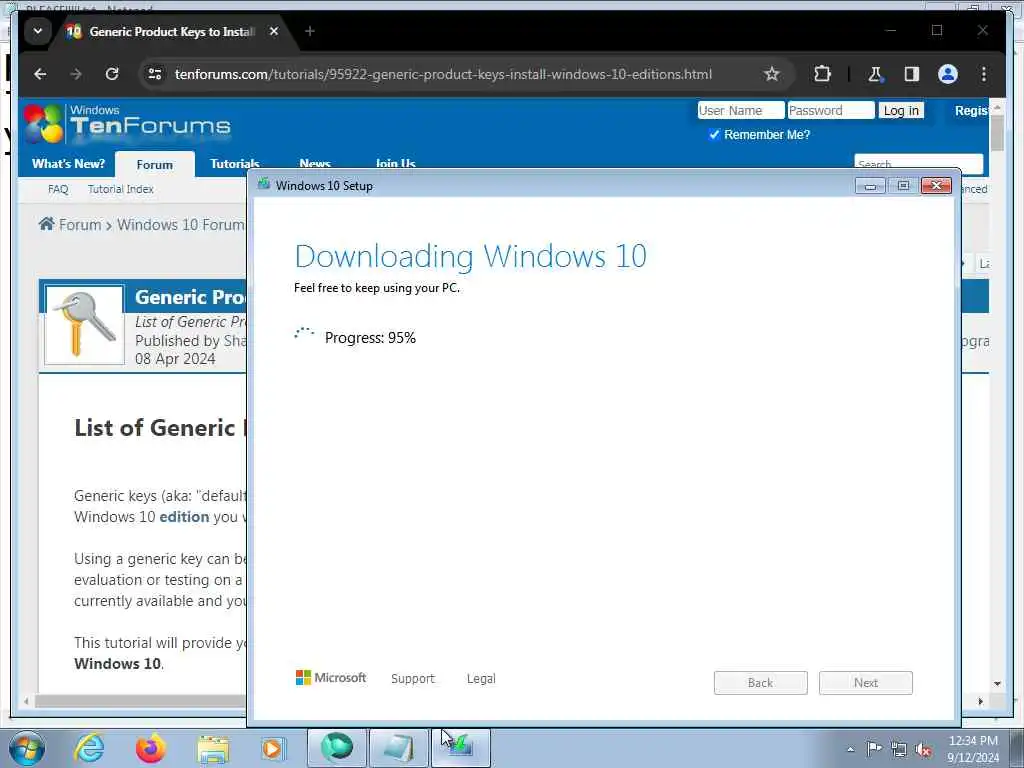Open the network tray icon
This screenshot has width=1024, height=768.
[x=899, y=749]
